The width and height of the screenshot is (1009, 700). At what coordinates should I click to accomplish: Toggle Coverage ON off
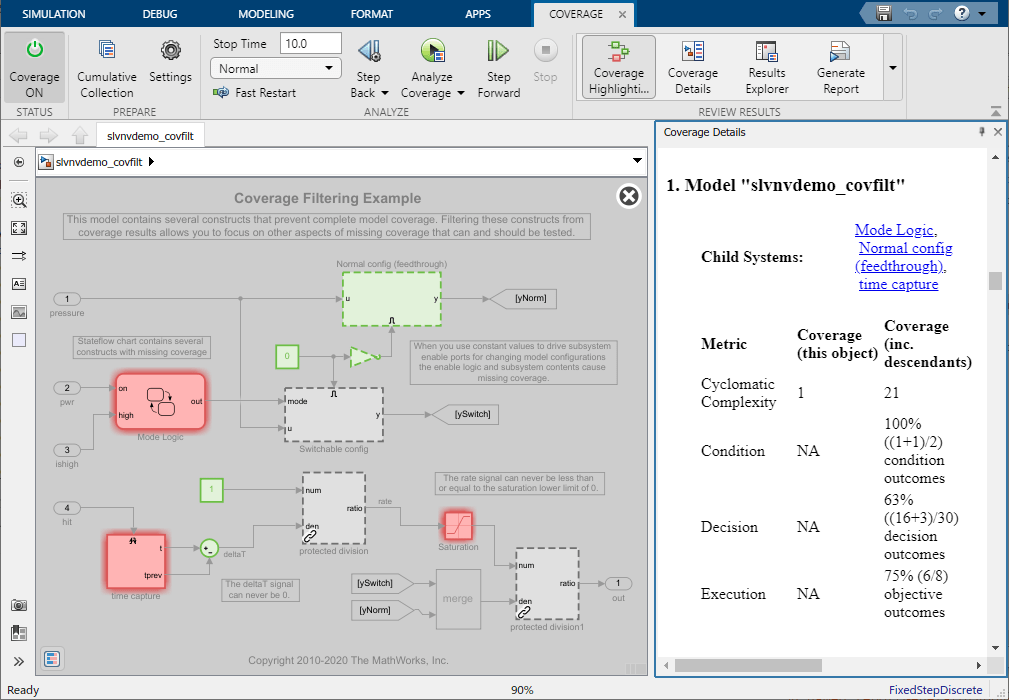tap(34, 67)
